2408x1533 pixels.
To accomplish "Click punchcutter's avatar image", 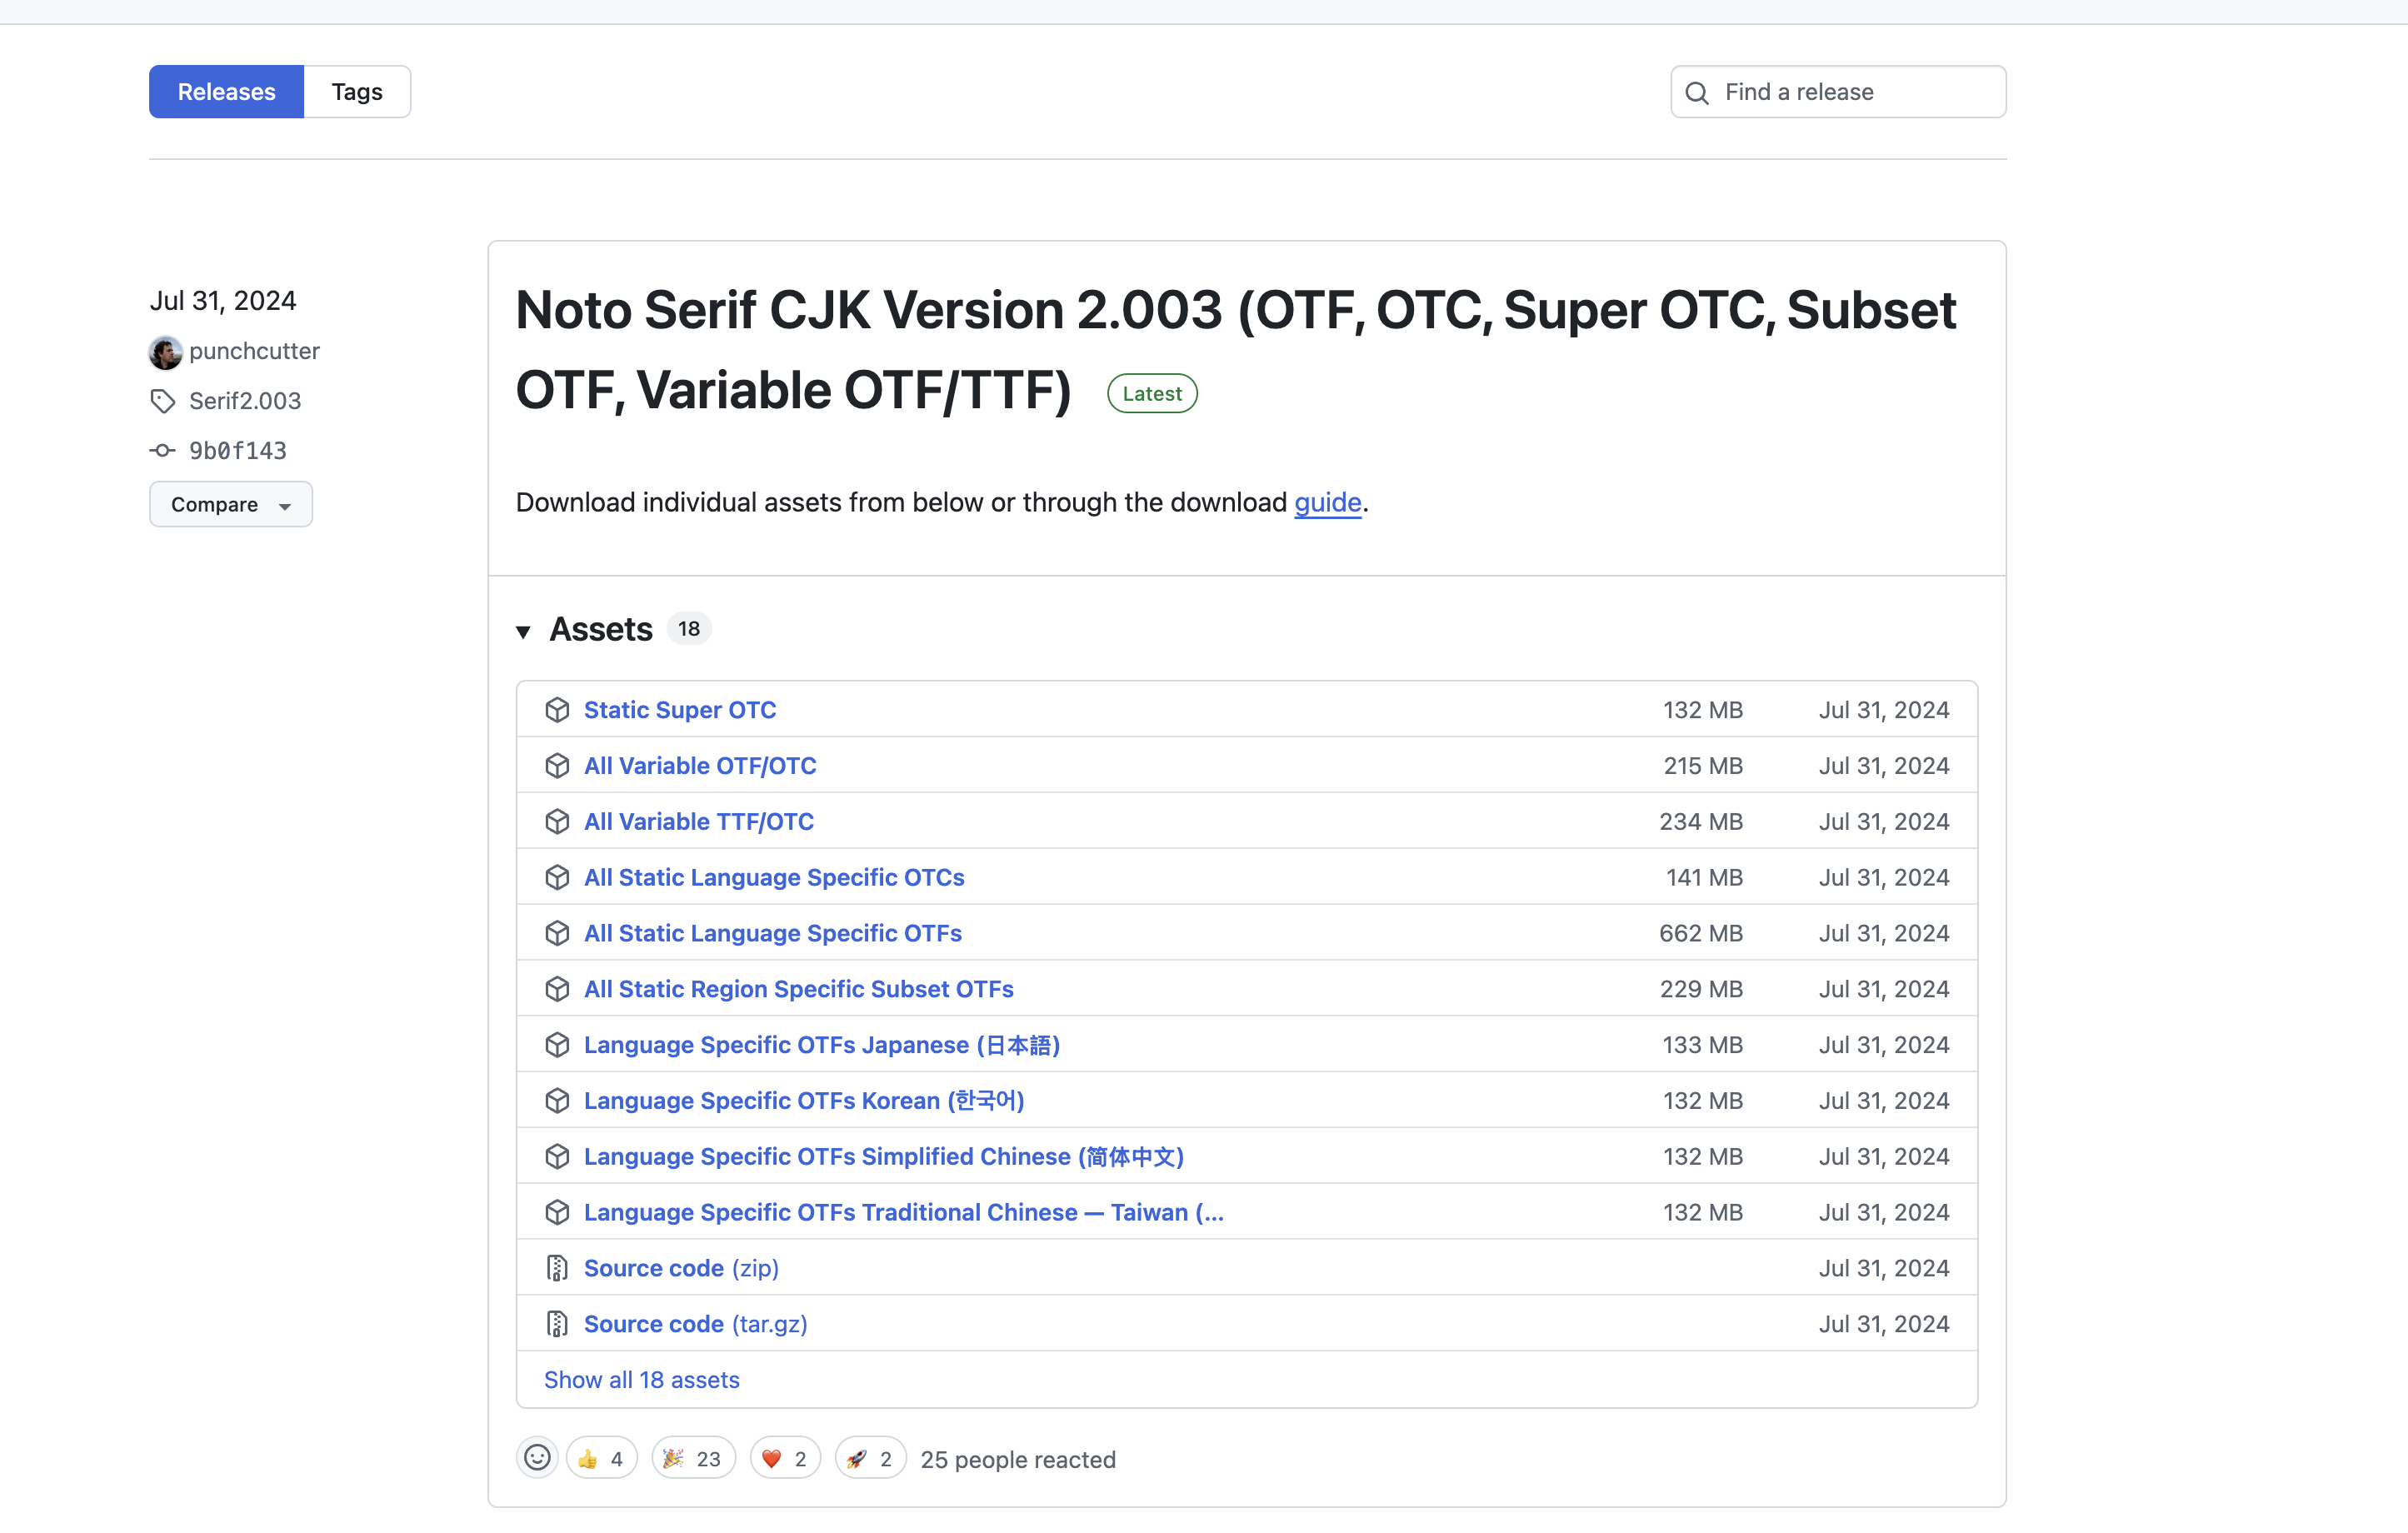I will pos(166,352).
